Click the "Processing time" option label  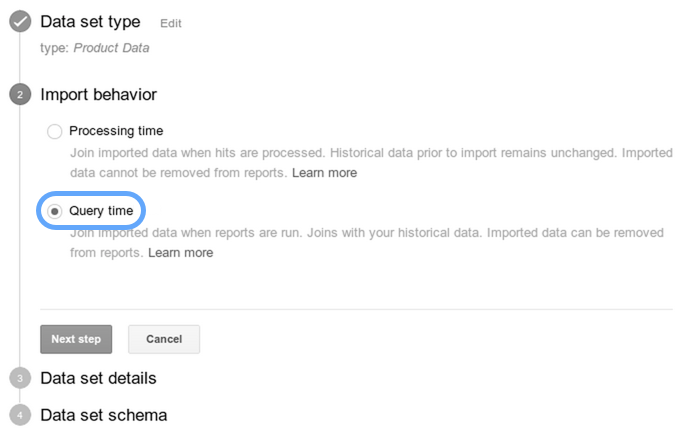(116, 131)
